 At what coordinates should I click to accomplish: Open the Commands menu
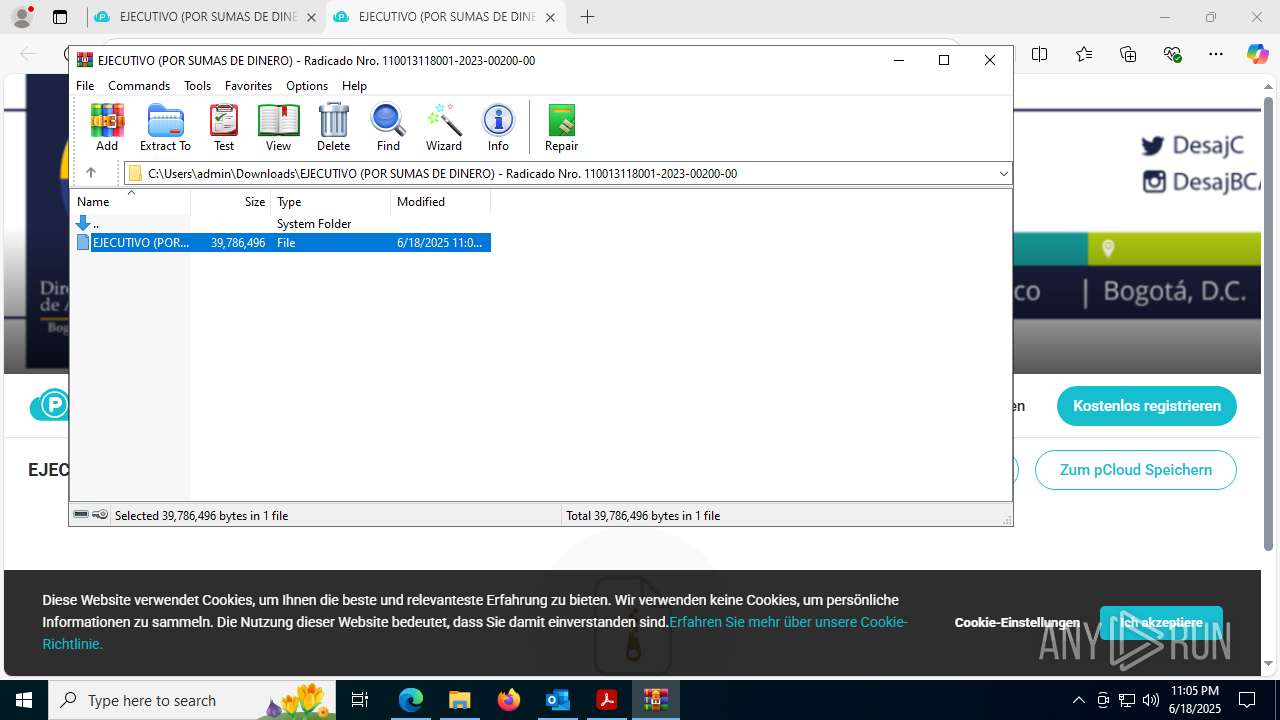[139, 86]
